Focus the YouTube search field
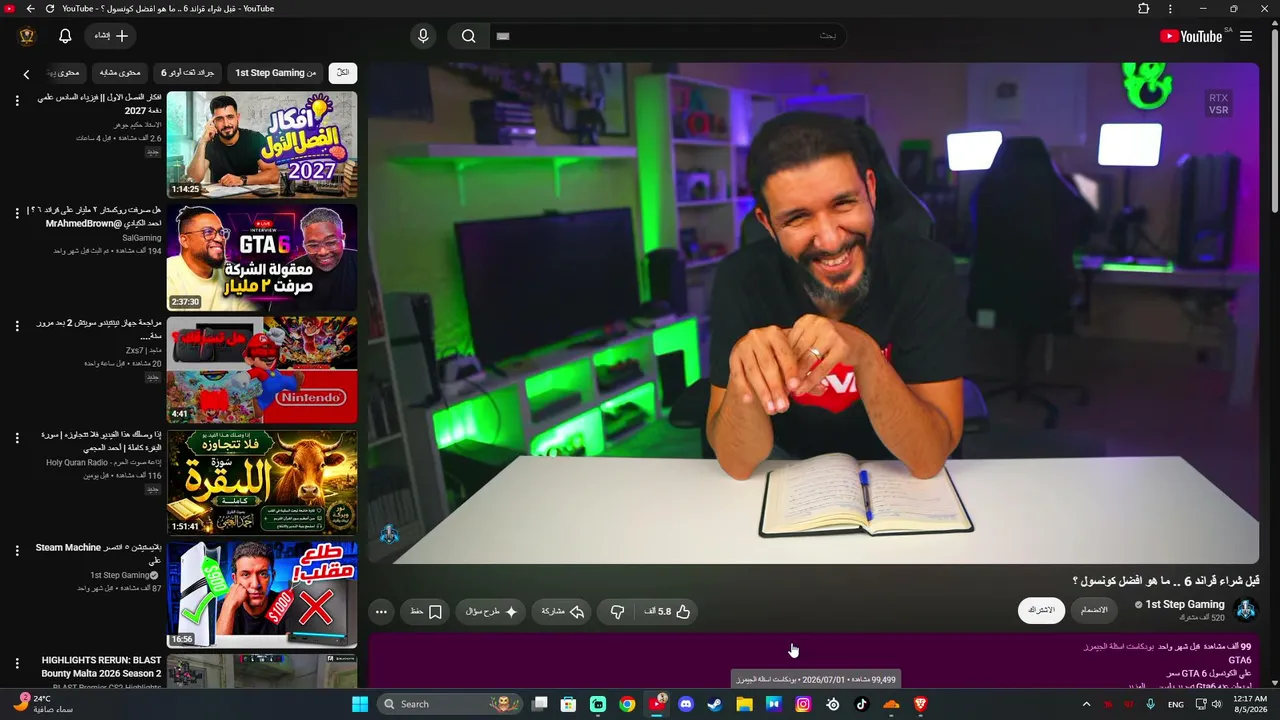This screenshot has height=720, width=1280. [666, 36]
